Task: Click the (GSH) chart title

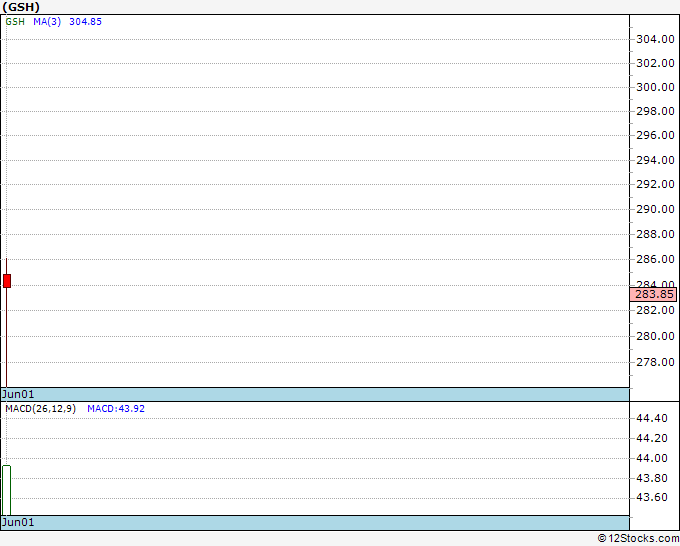Action: 21,7
